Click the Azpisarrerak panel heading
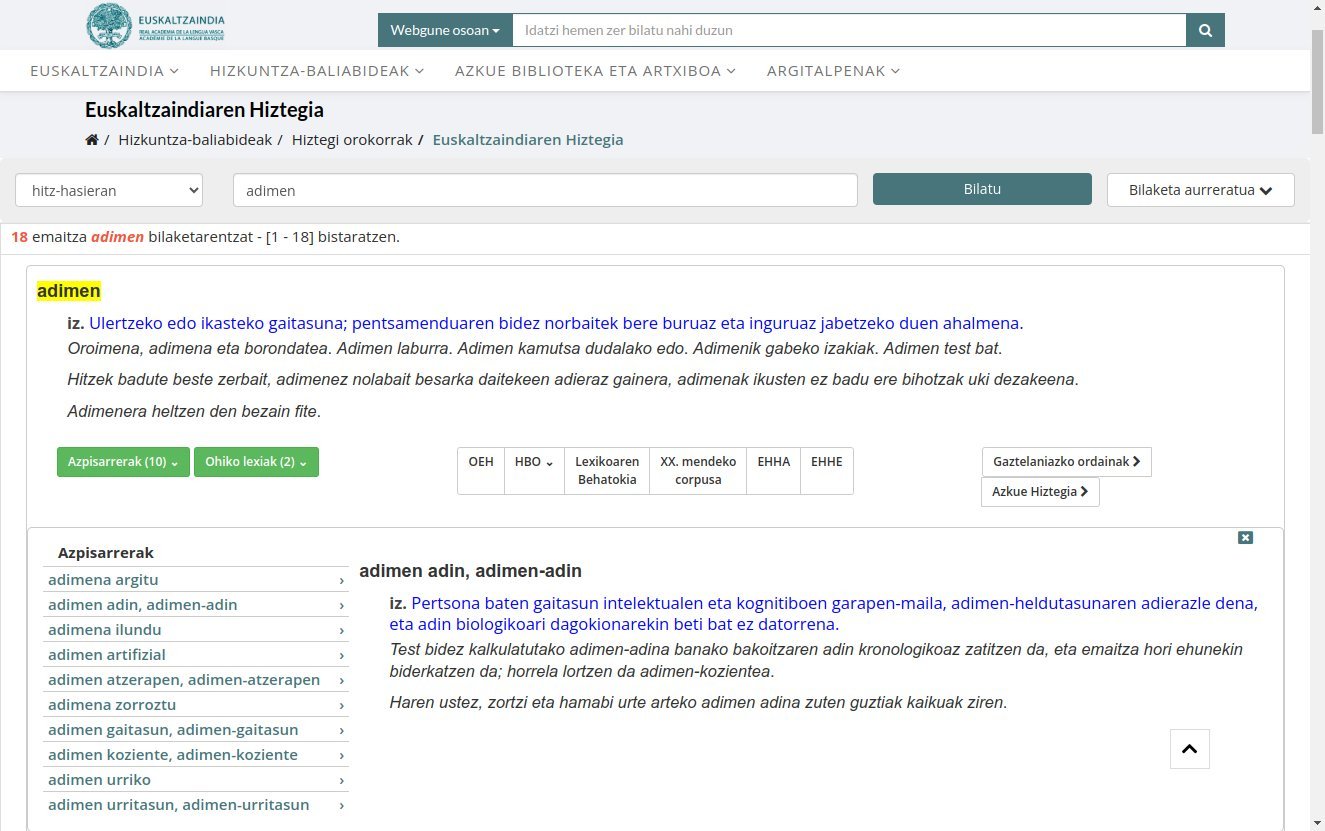Screen dimensions: 1325x831 (x=106, y=553)
